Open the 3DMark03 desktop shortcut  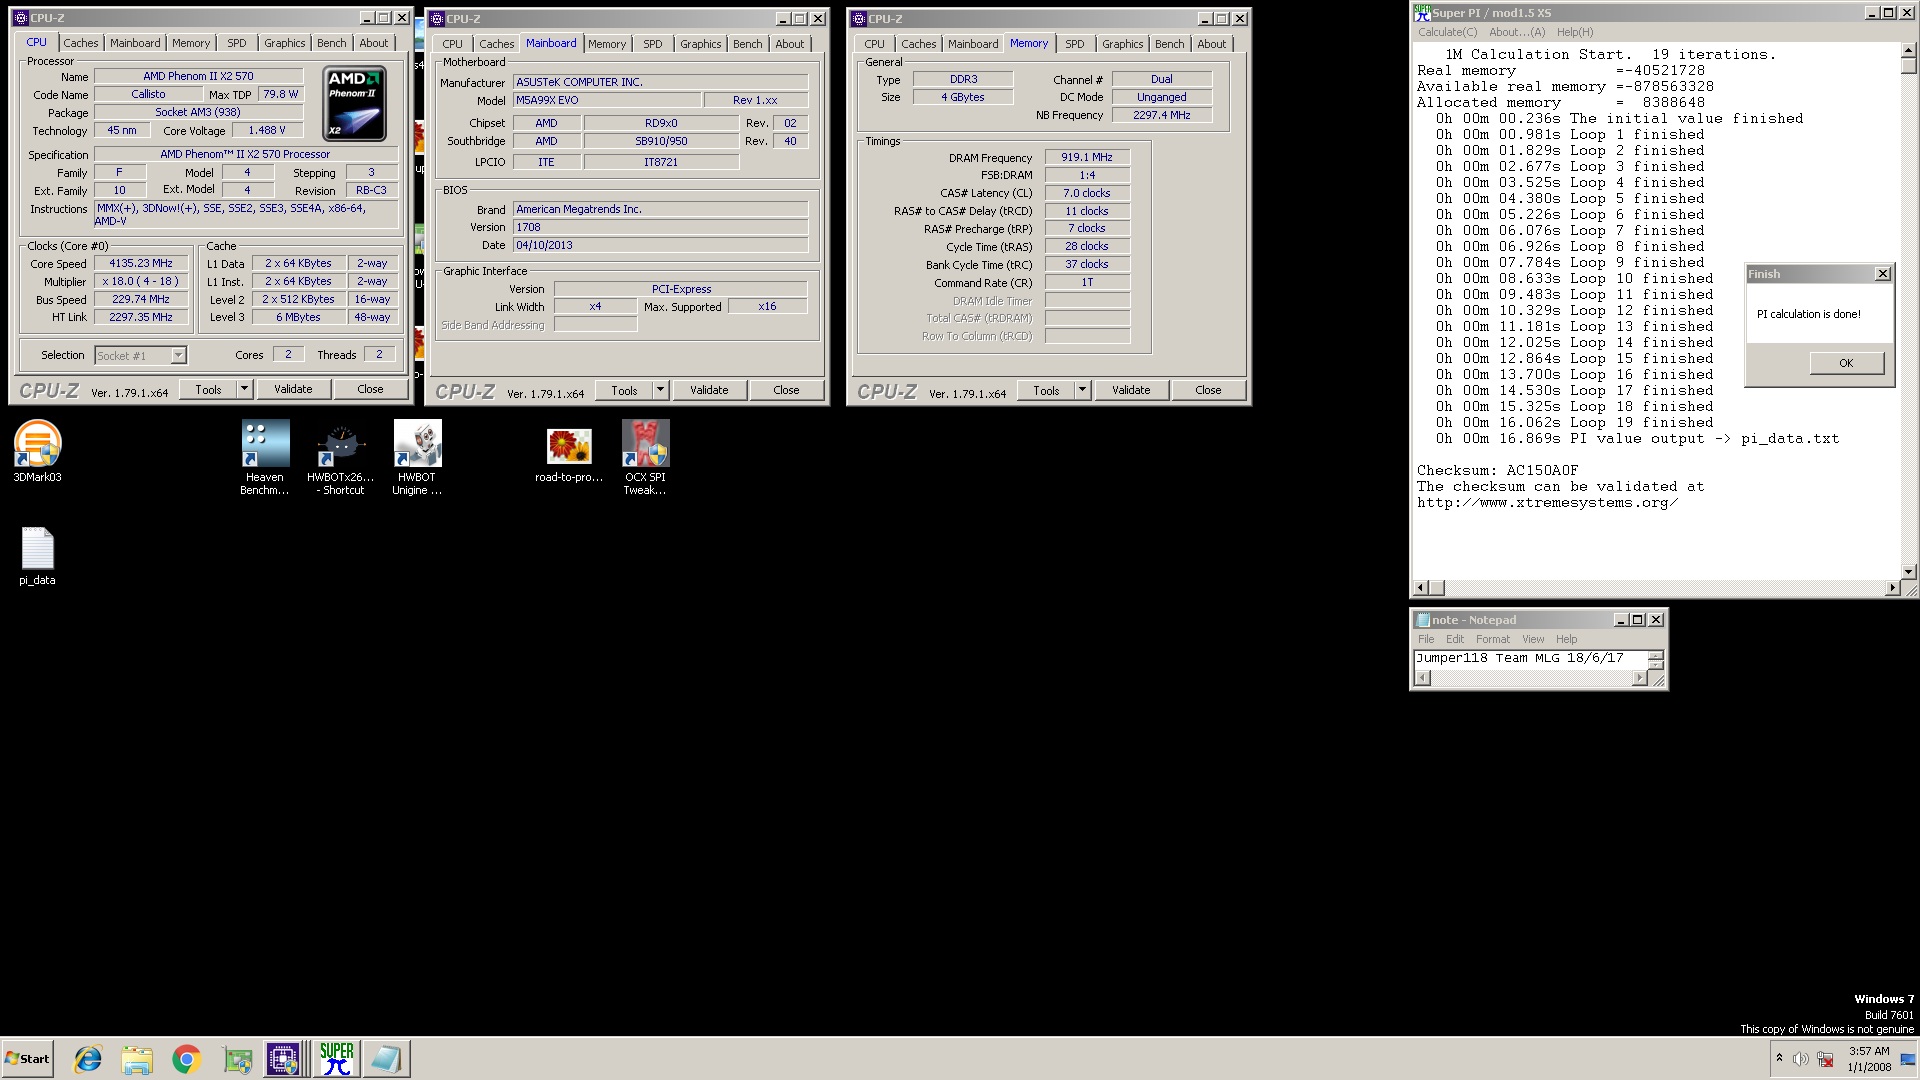coord(38,451)
